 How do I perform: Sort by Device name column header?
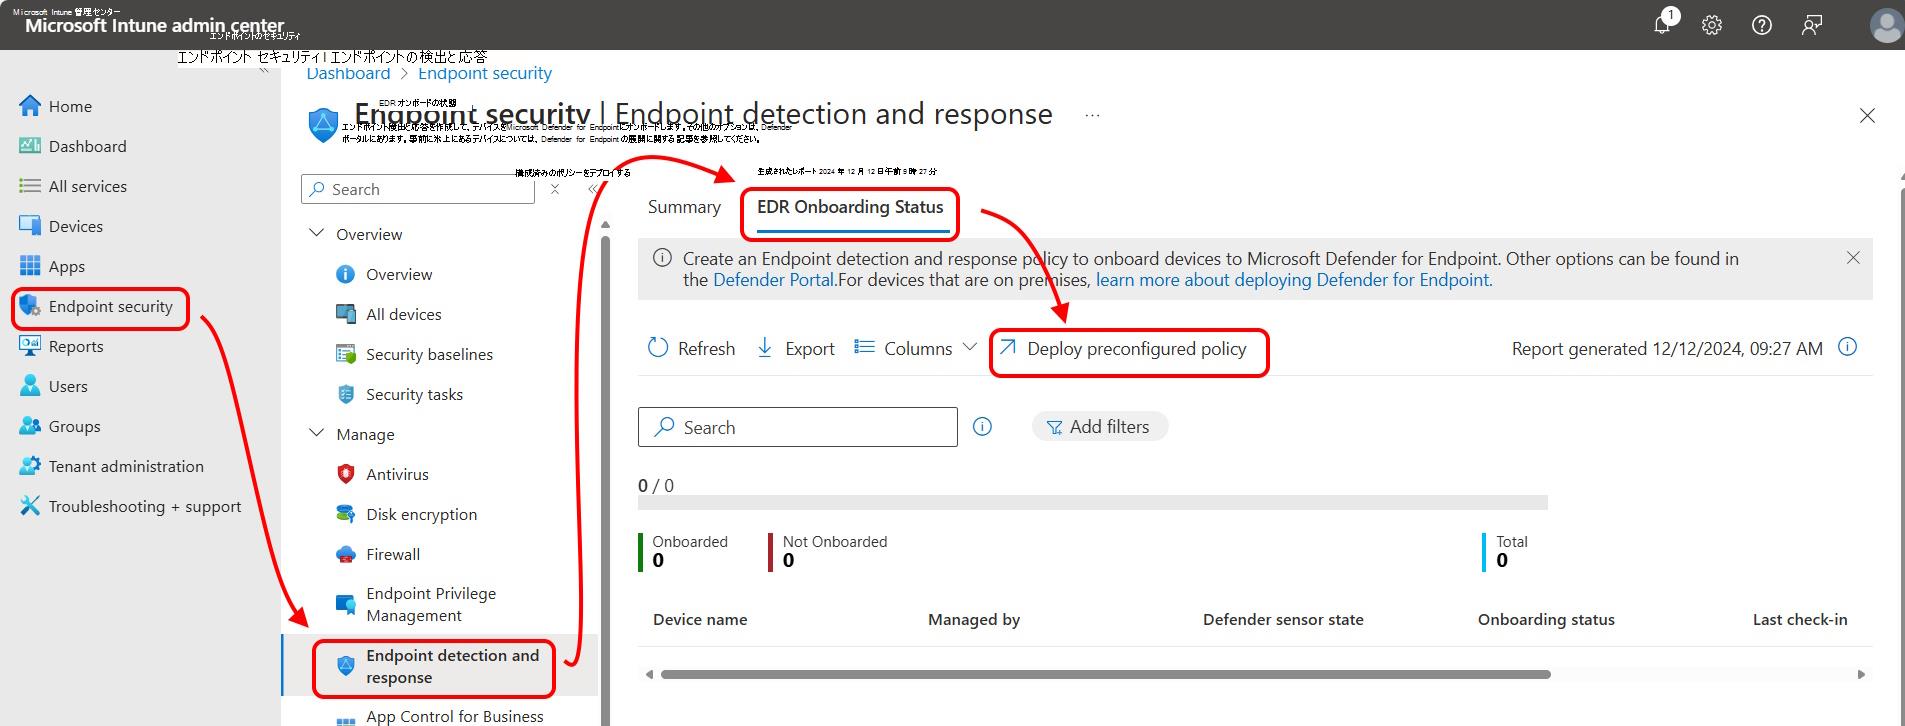click(x=700, y=620)
